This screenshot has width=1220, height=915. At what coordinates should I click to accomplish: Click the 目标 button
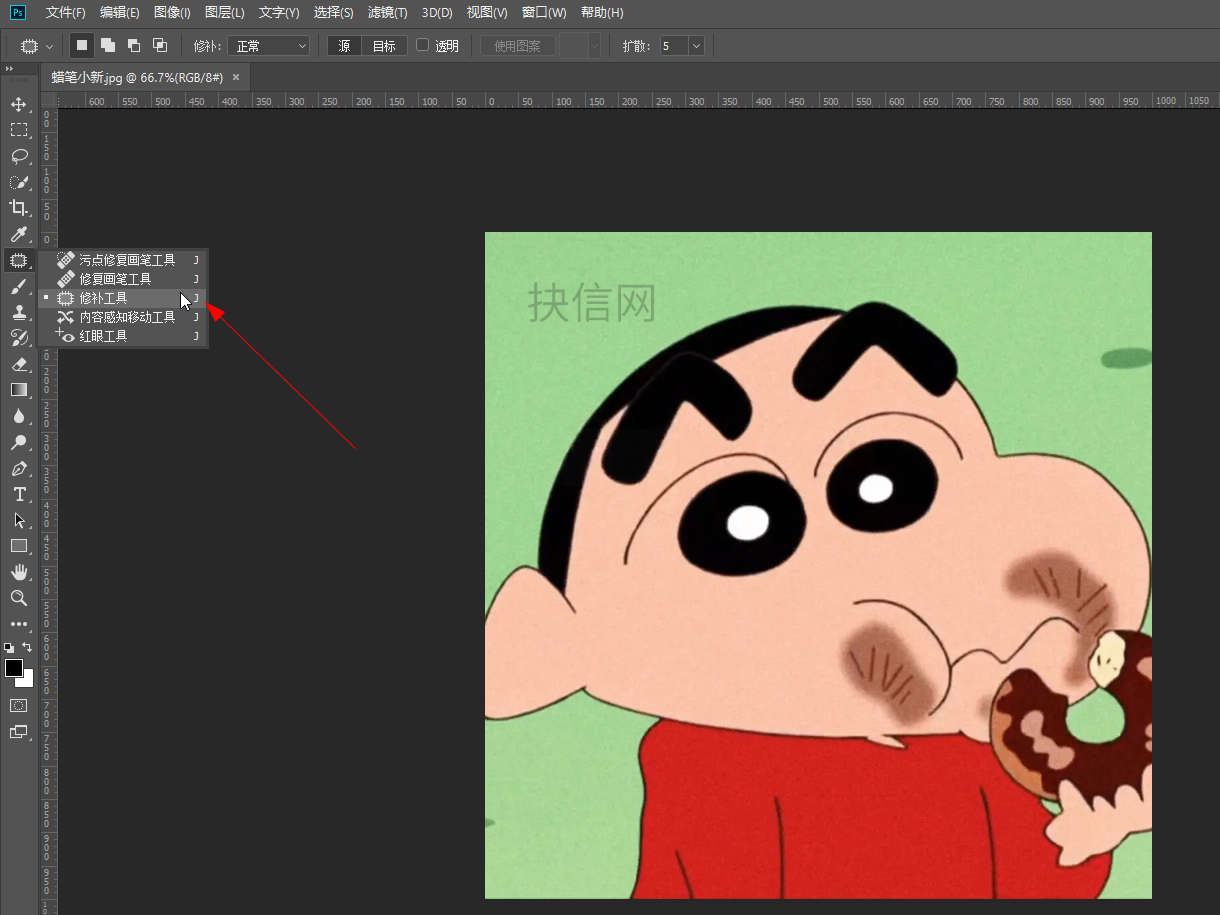point(384,46)
